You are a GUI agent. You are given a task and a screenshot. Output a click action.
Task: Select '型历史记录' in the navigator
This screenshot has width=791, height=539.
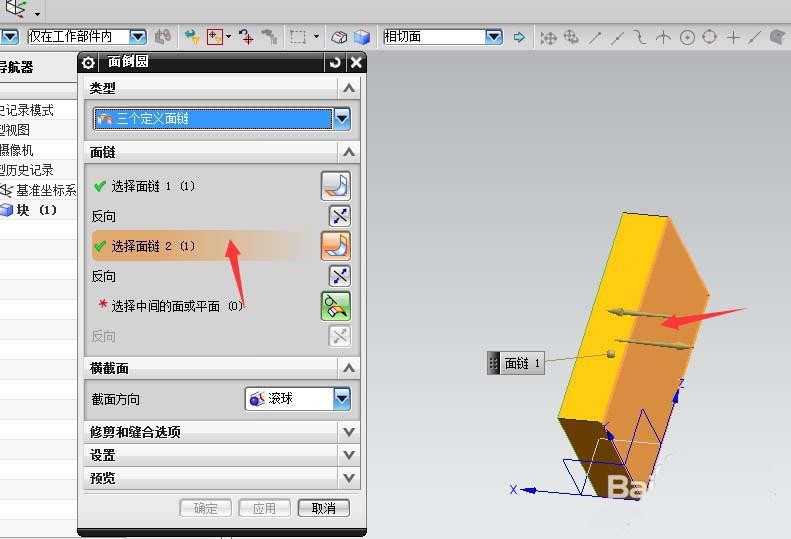pyautogui.click(x=27, y=170)
